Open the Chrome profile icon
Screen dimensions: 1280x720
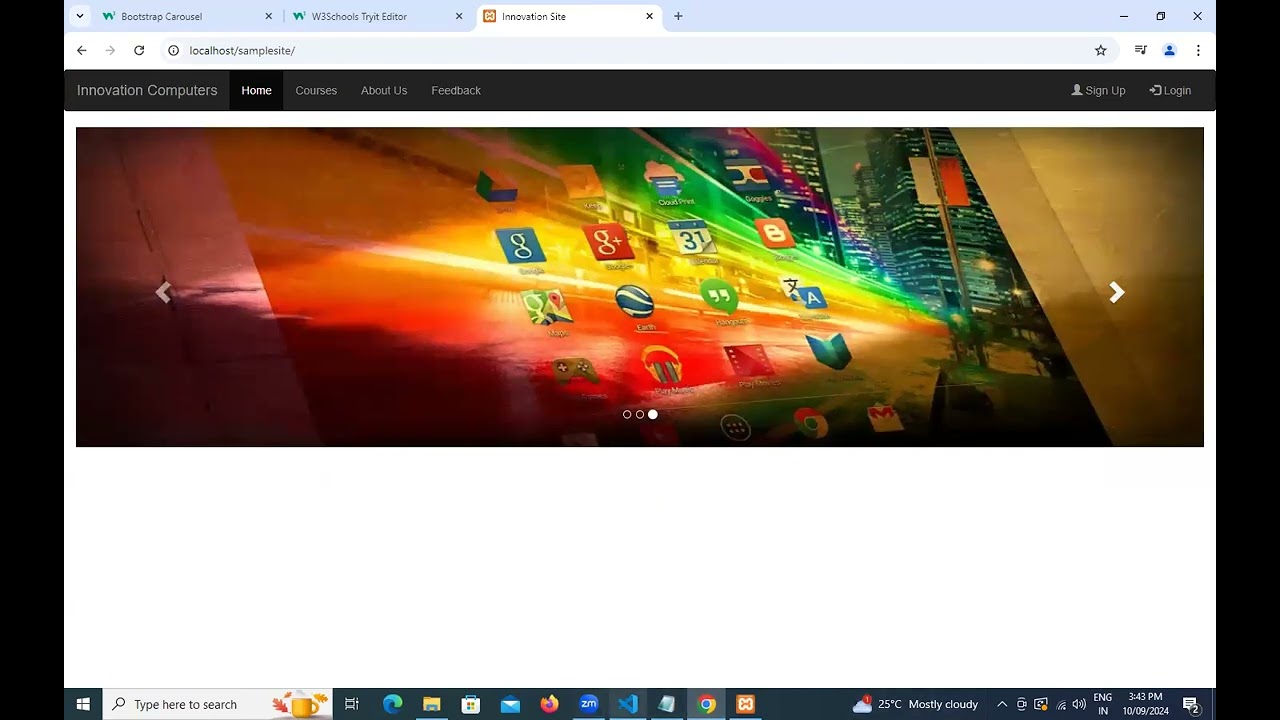pyautogui.click(x=1169, y=50)
